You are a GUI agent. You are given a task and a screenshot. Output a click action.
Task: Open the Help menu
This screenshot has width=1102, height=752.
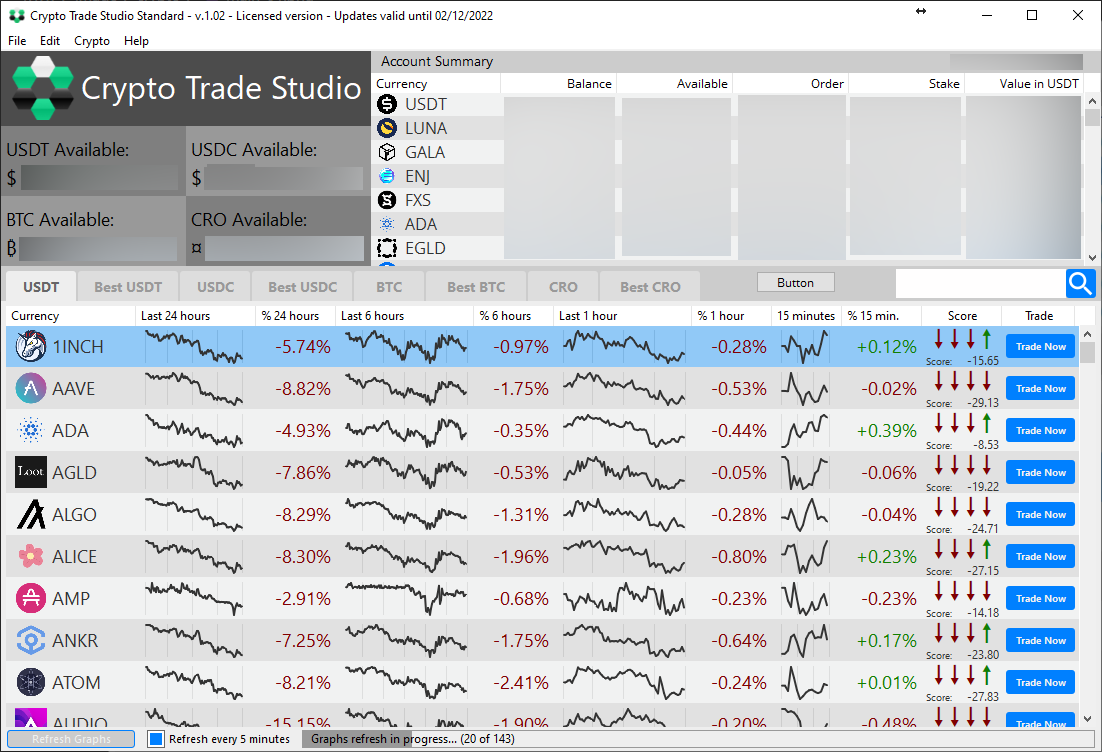click(136, 41)
